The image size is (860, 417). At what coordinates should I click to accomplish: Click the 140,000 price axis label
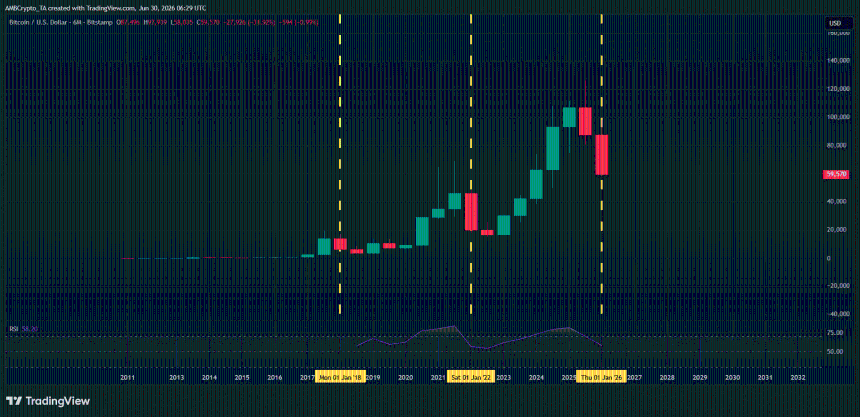tap(836, 61)
